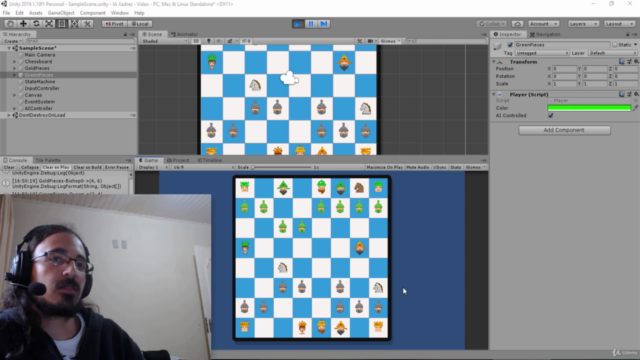Open the Shaded draw mode dropdown
The width and height of the screenshot is (640, 360).
click(x=164, y=41)
